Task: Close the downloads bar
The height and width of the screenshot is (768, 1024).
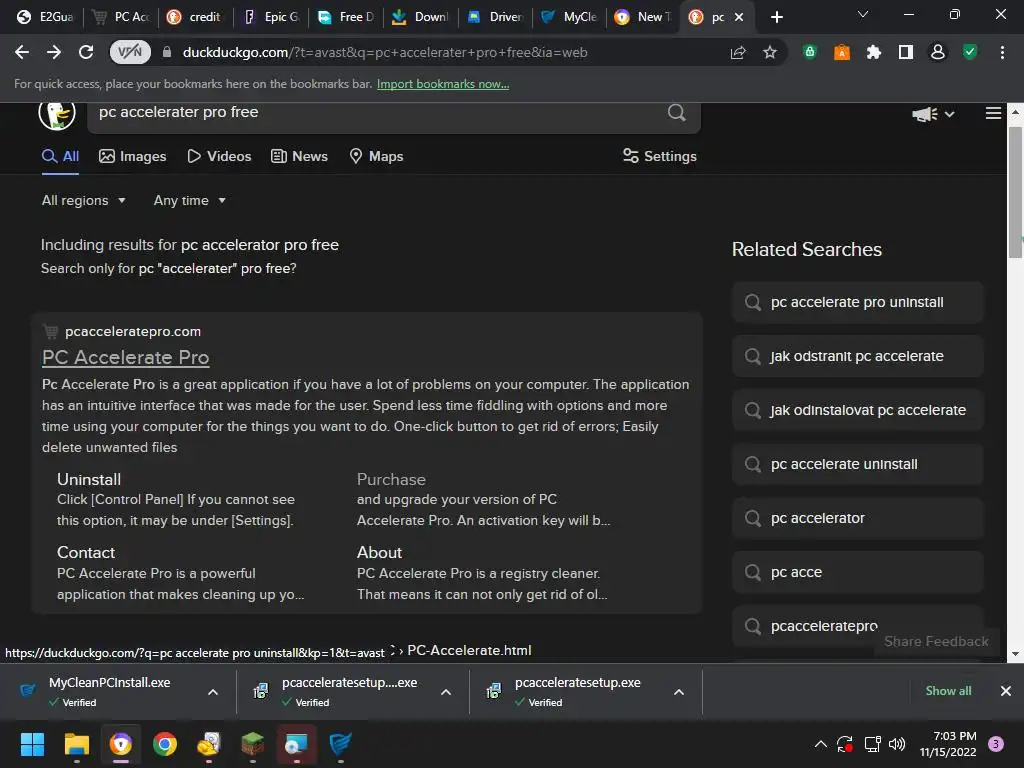Action: (1006, 691)
